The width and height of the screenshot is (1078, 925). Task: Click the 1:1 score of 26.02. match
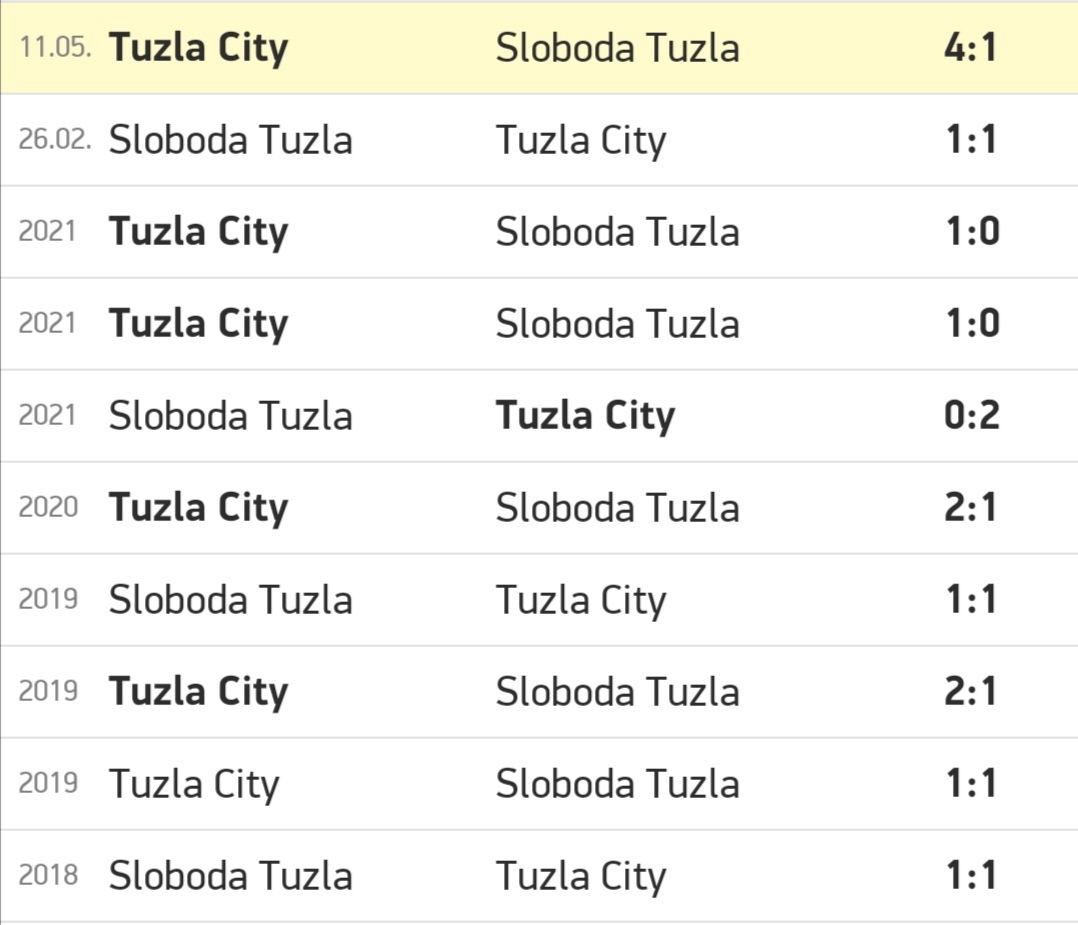pos(971,140)
